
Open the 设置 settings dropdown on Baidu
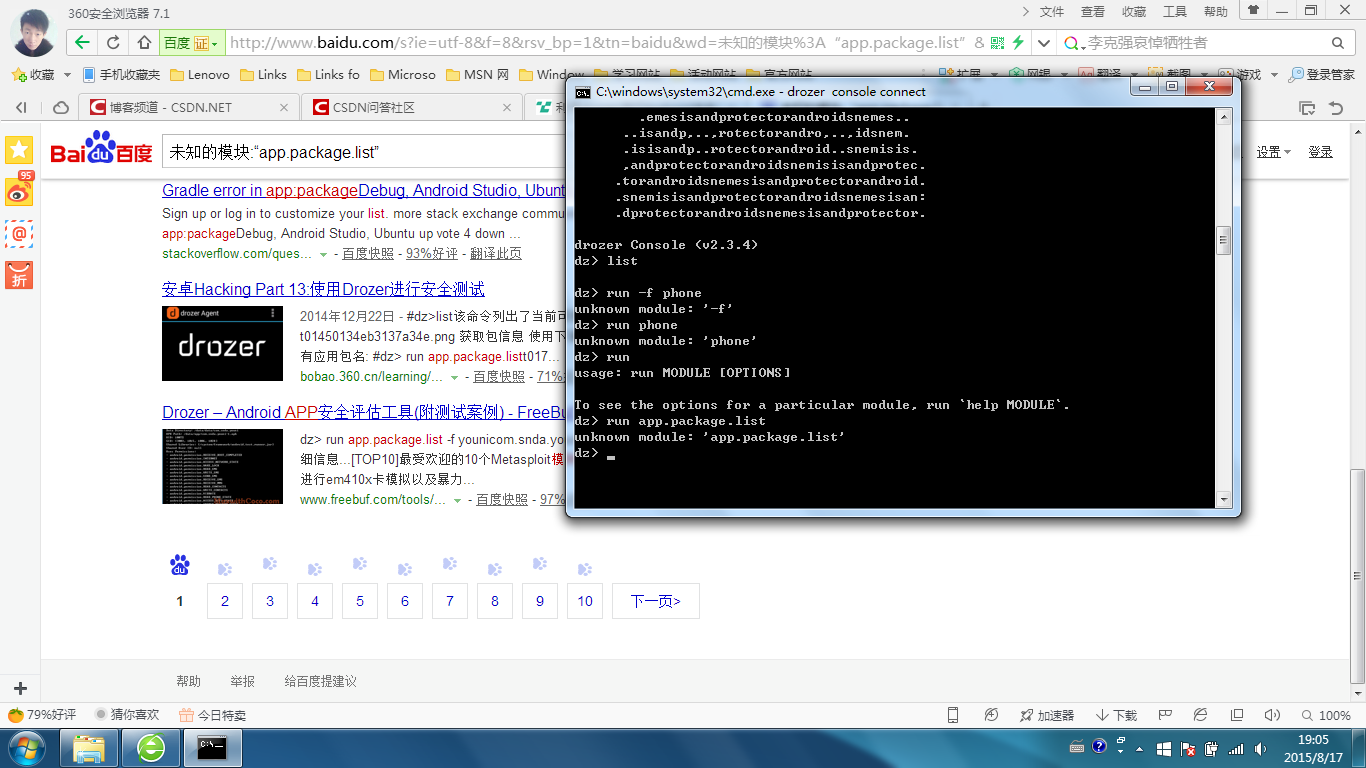coord(1274,152)
